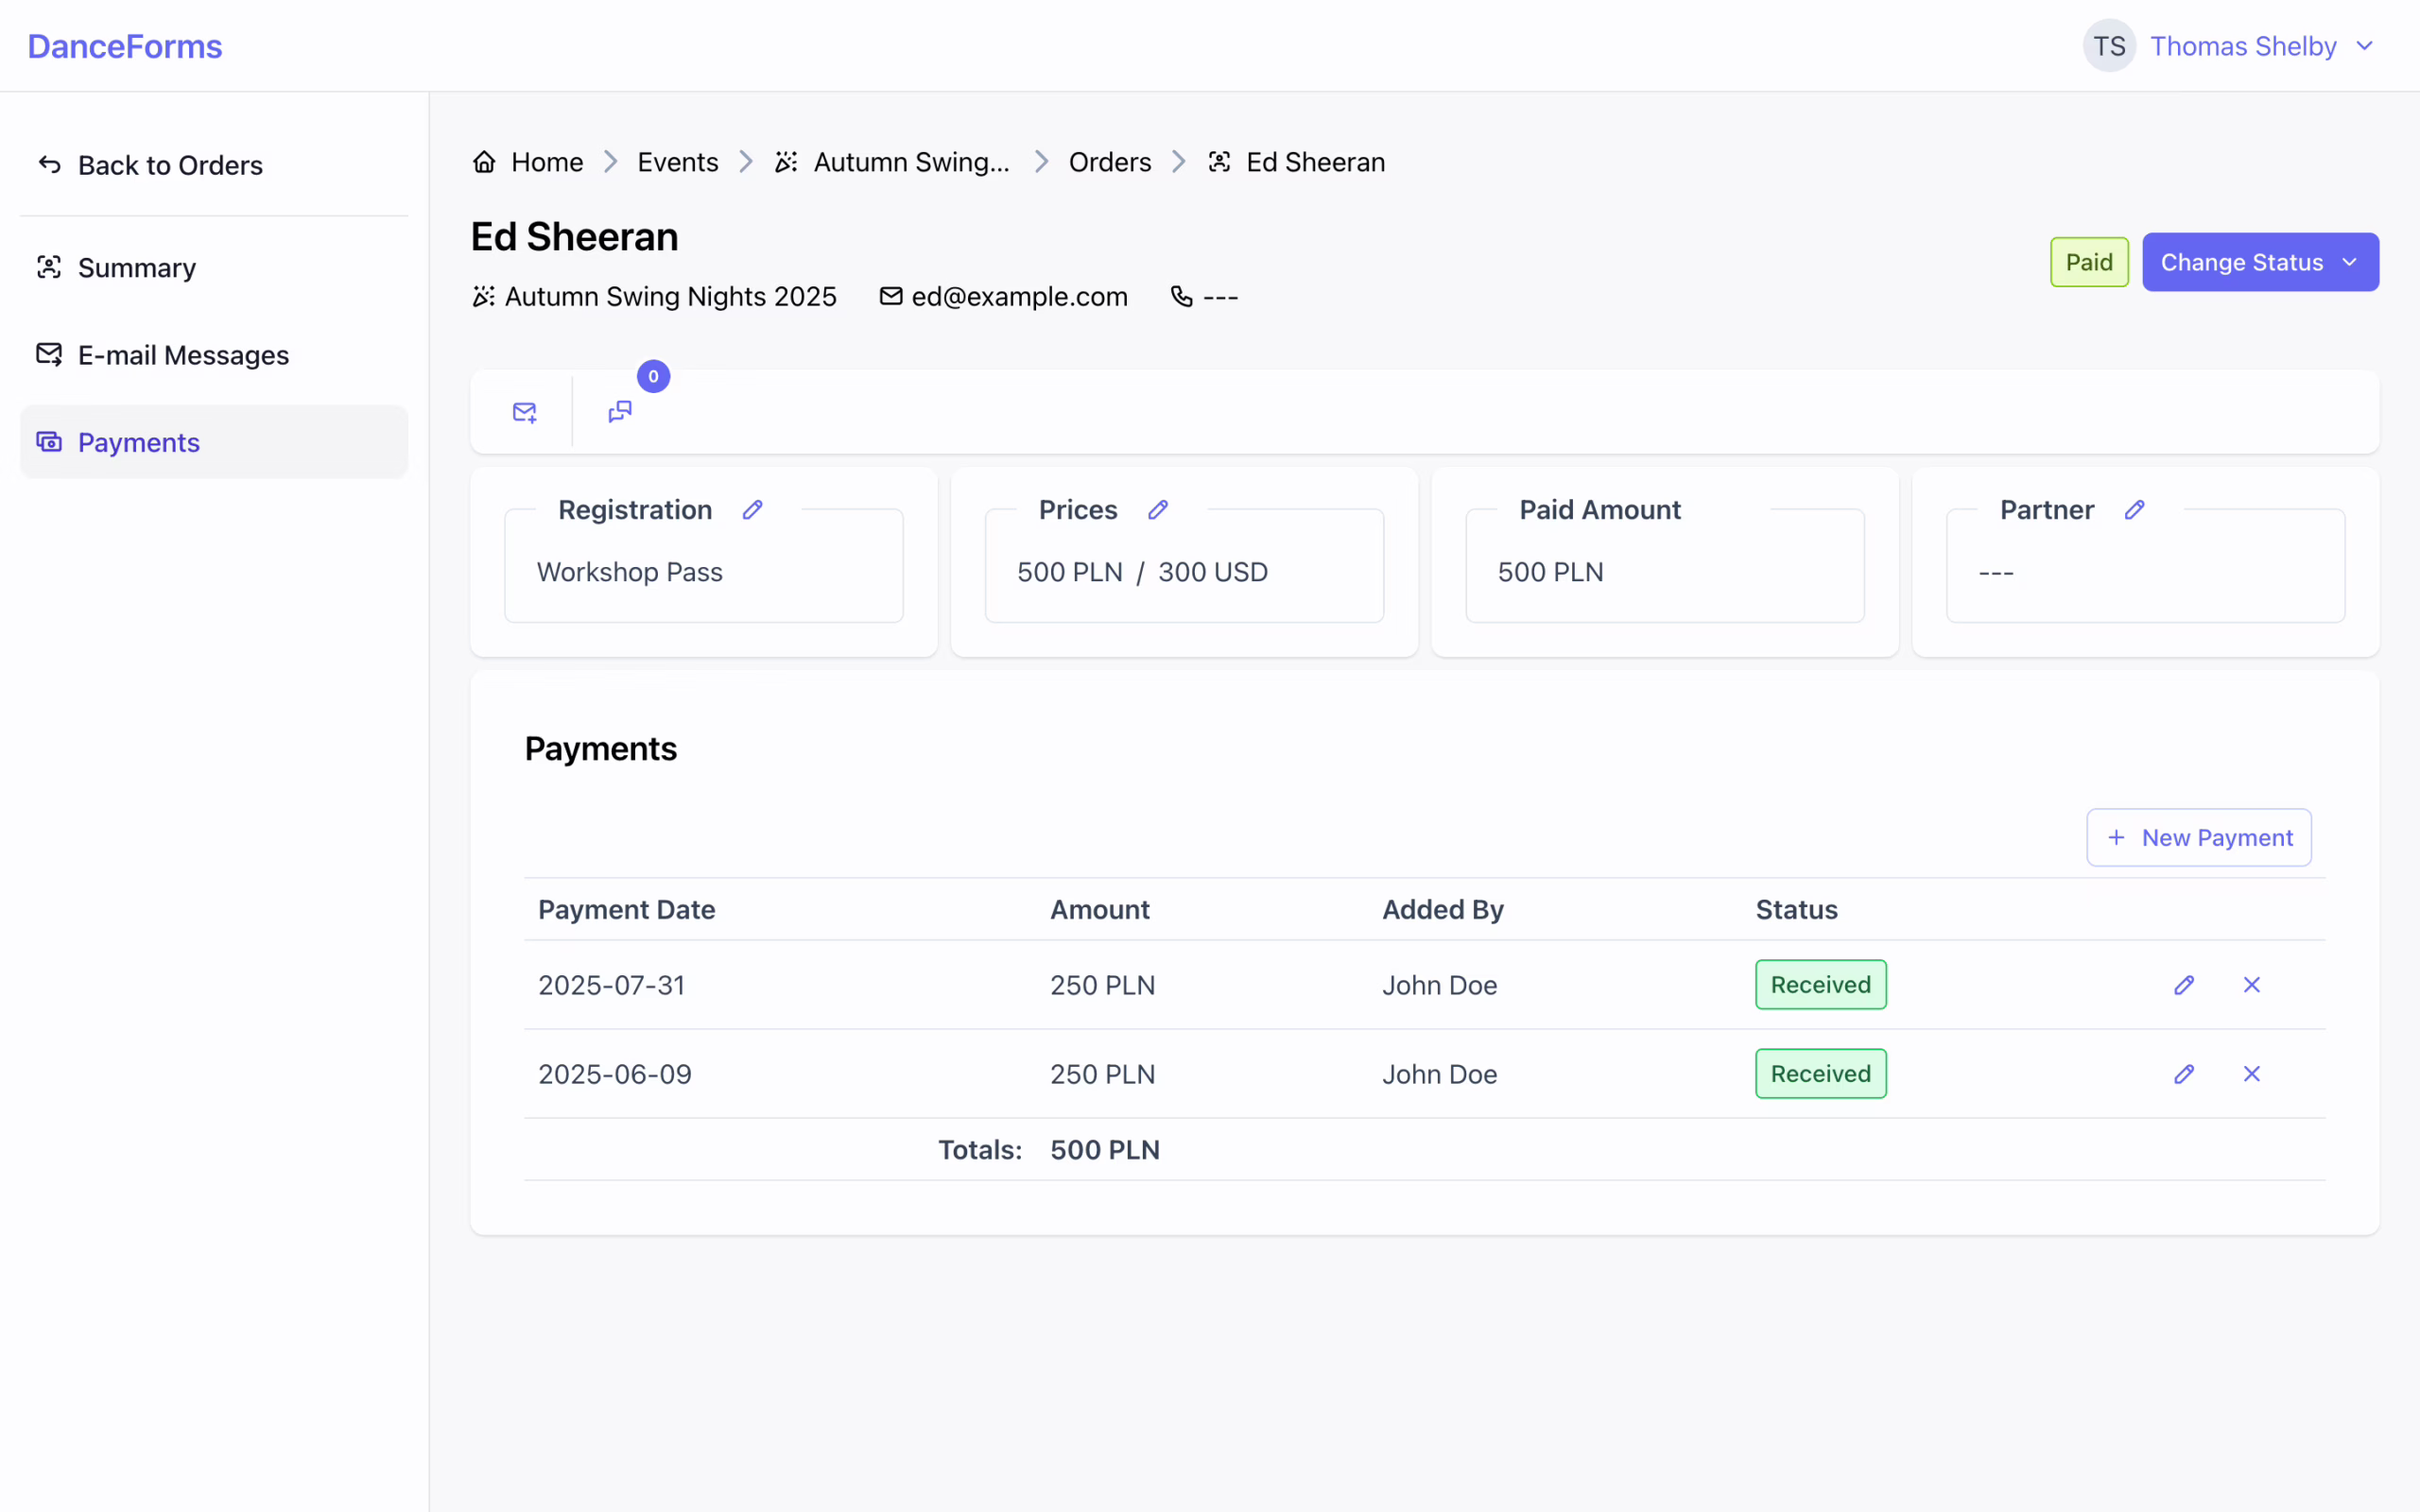Edit the 2025-06-09 payment with pencil icon

[2184, 1073]
